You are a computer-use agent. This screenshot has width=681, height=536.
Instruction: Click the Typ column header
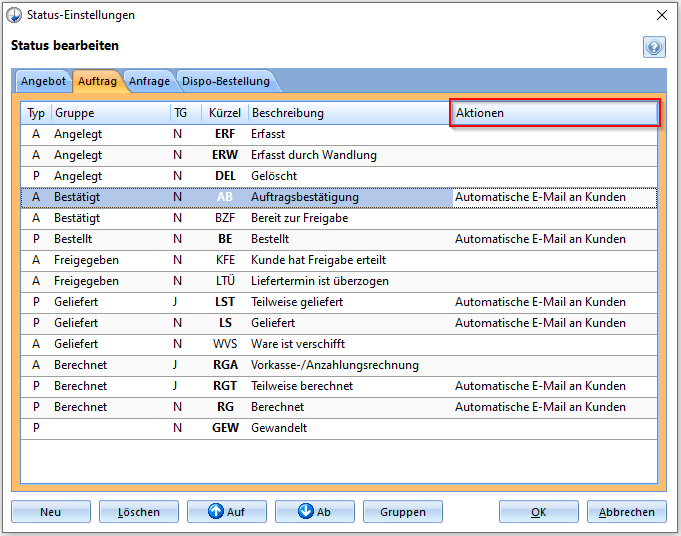coord(36,113)
